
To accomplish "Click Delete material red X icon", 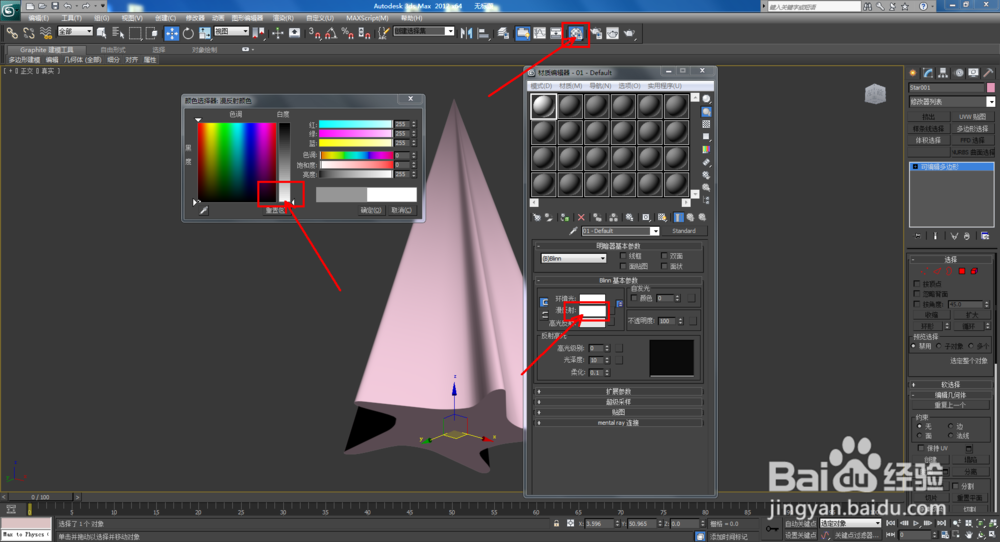I will [x=581, y=217].
